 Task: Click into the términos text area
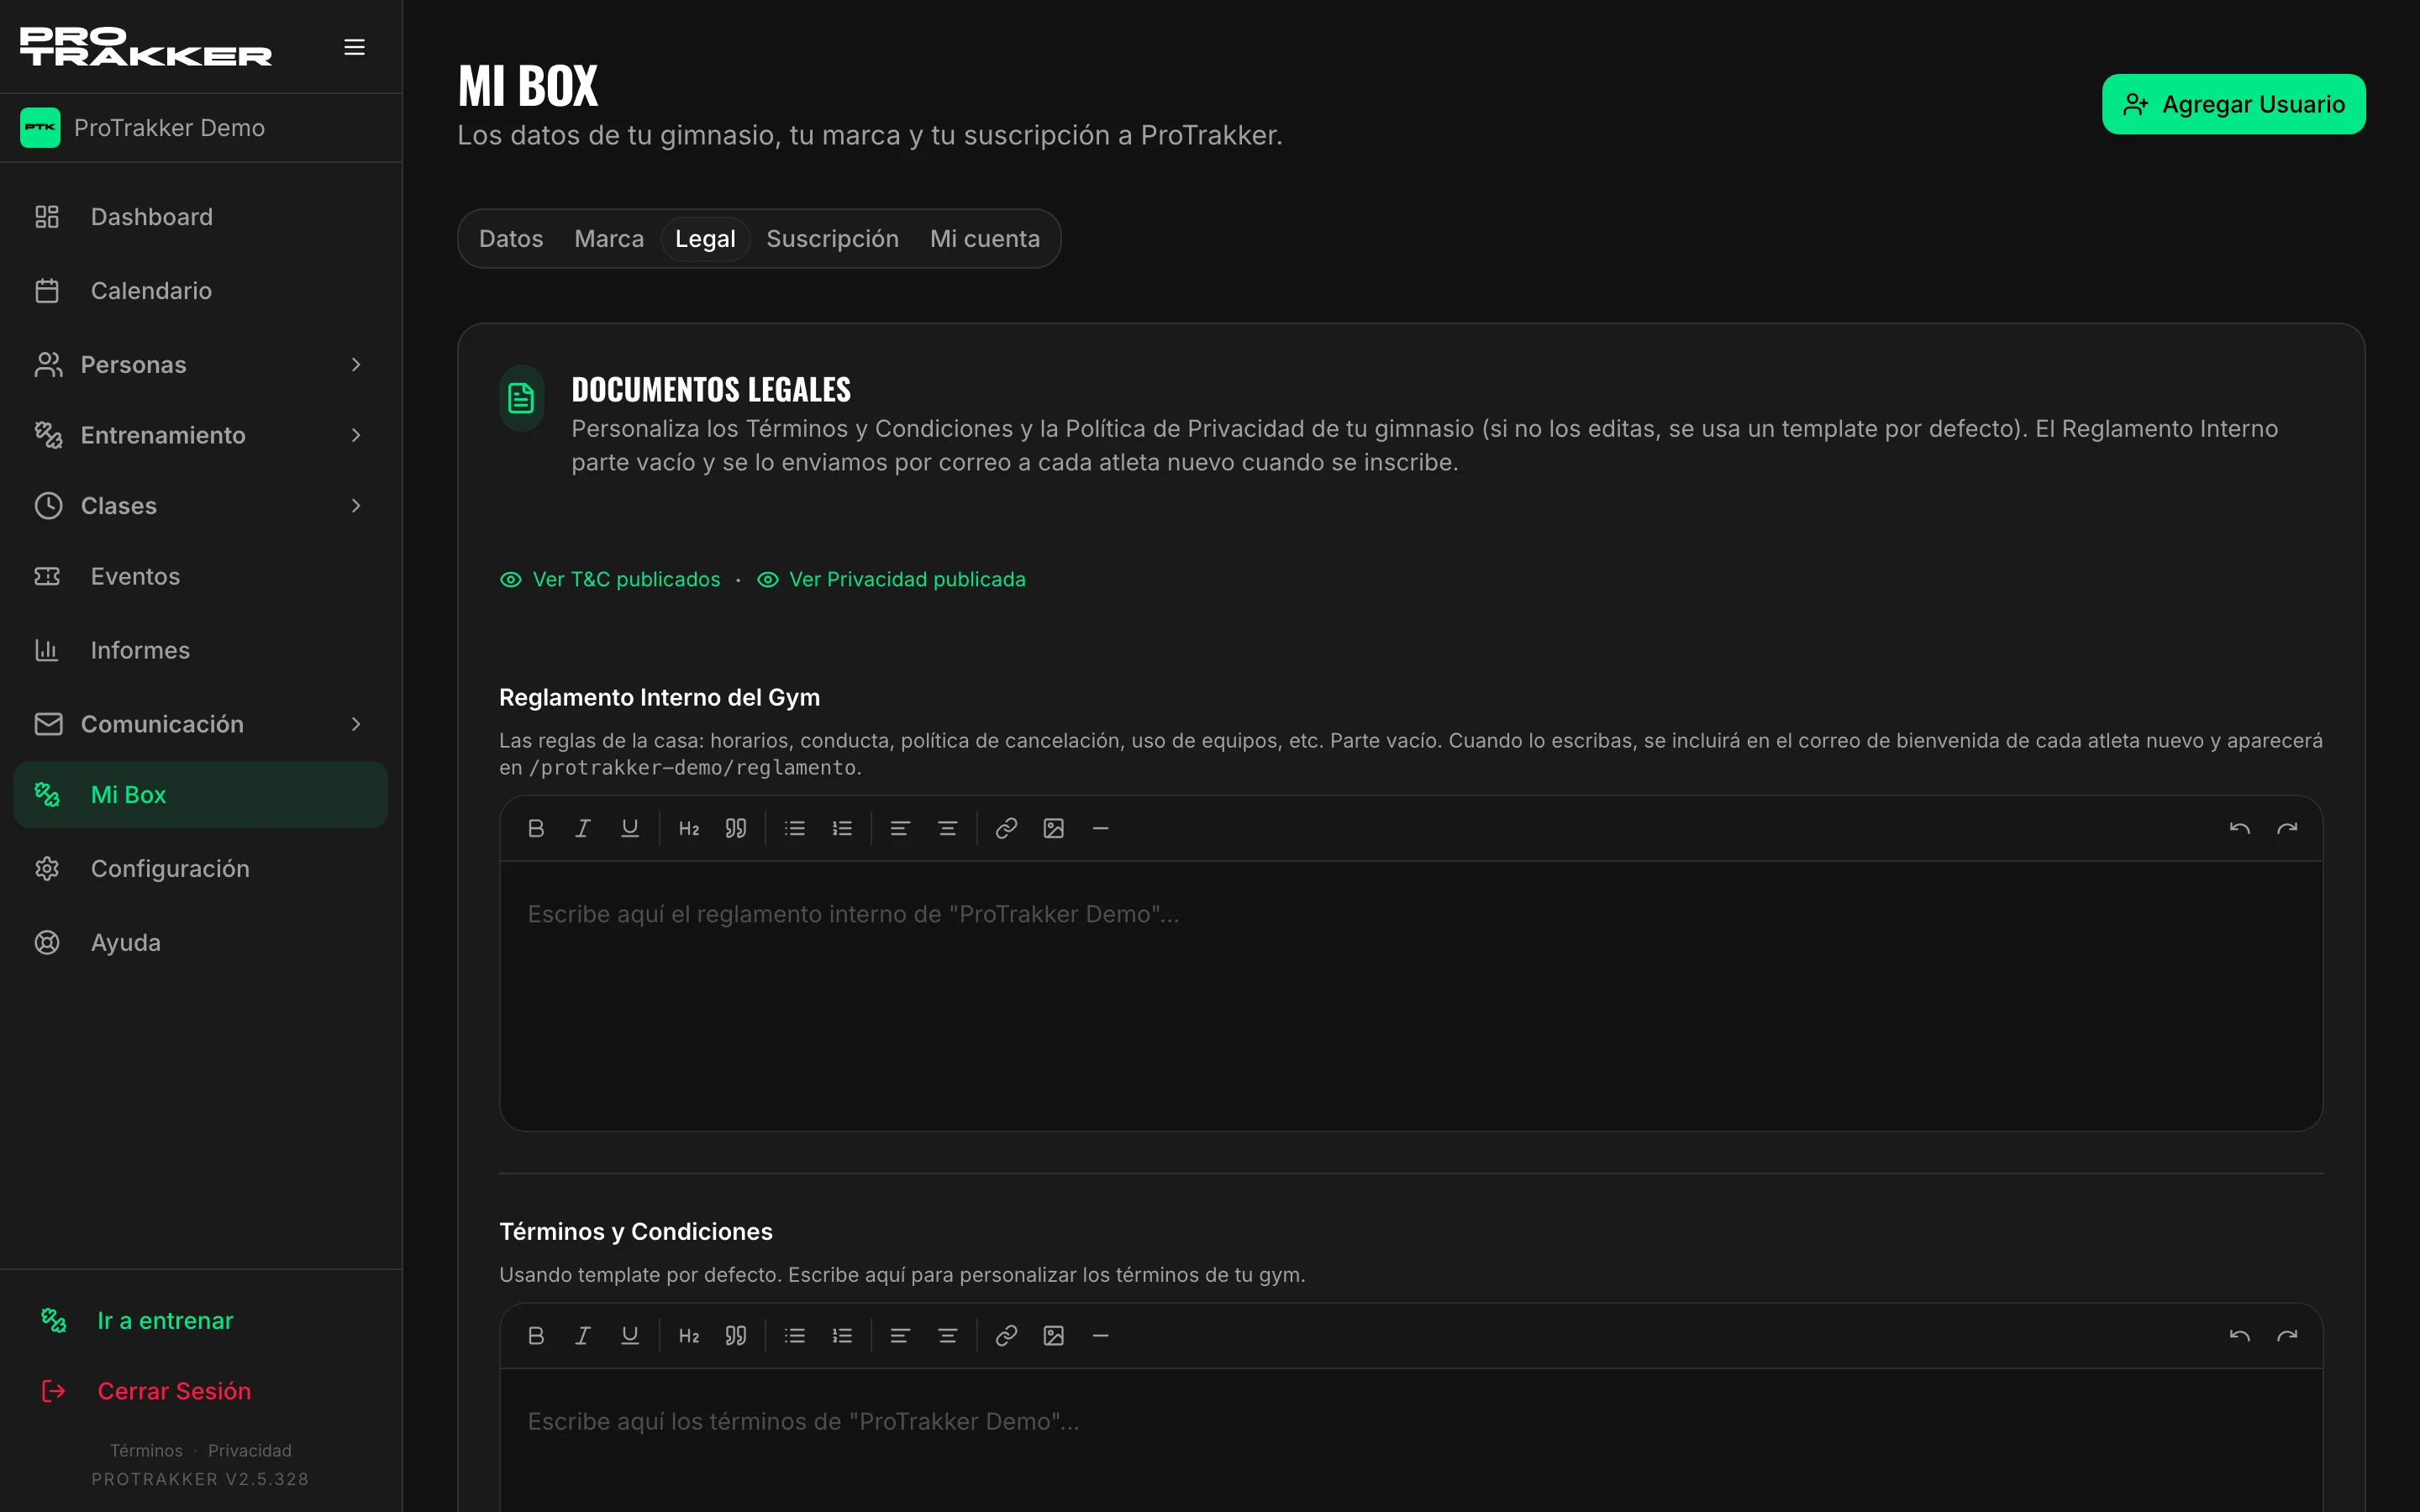(x=1411, y=1440)
